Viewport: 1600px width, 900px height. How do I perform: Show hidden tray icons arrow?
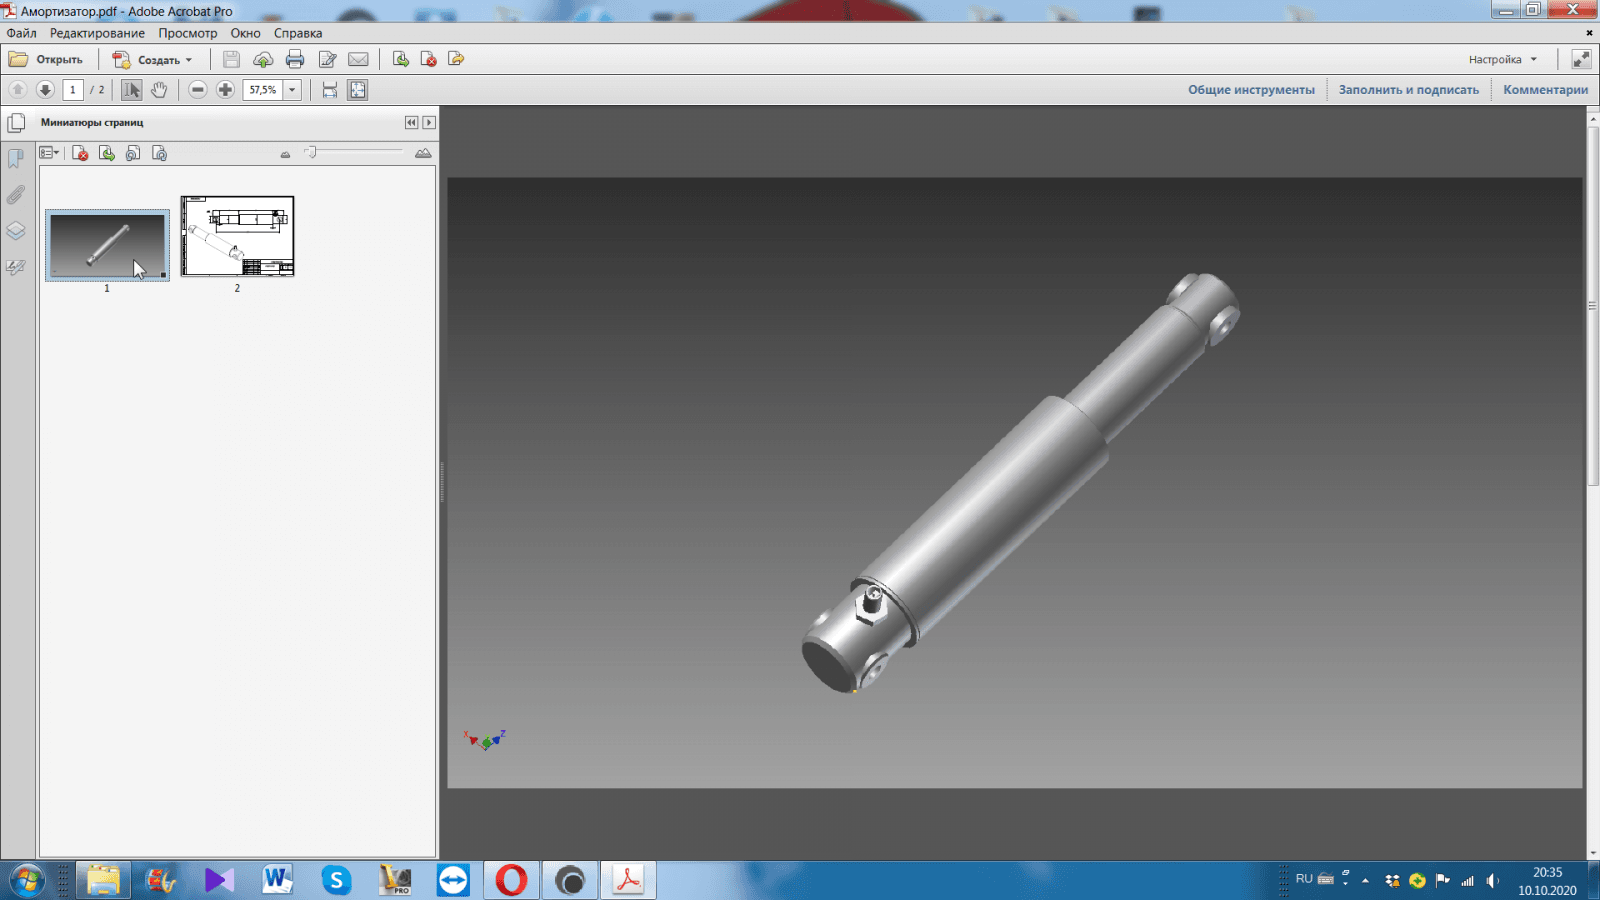click(x=1365, y=881)
